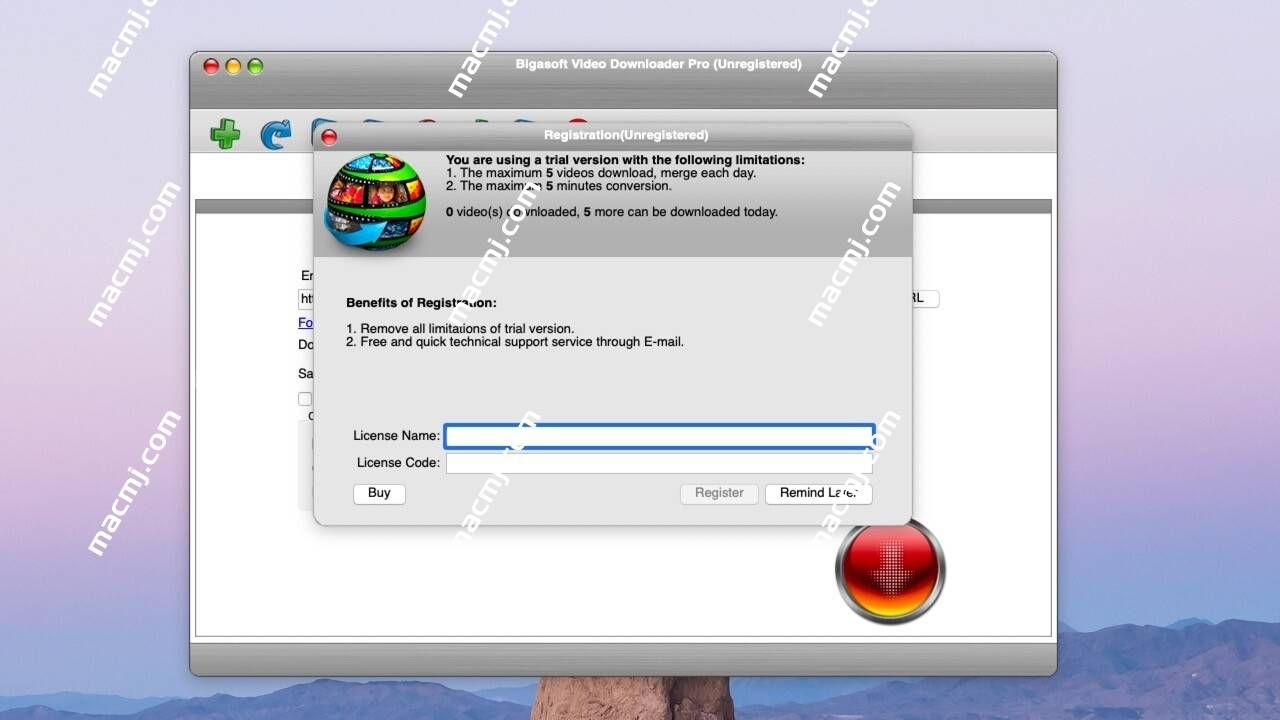Click the 'Benefits of Registration:' heading

click(421, 303)
